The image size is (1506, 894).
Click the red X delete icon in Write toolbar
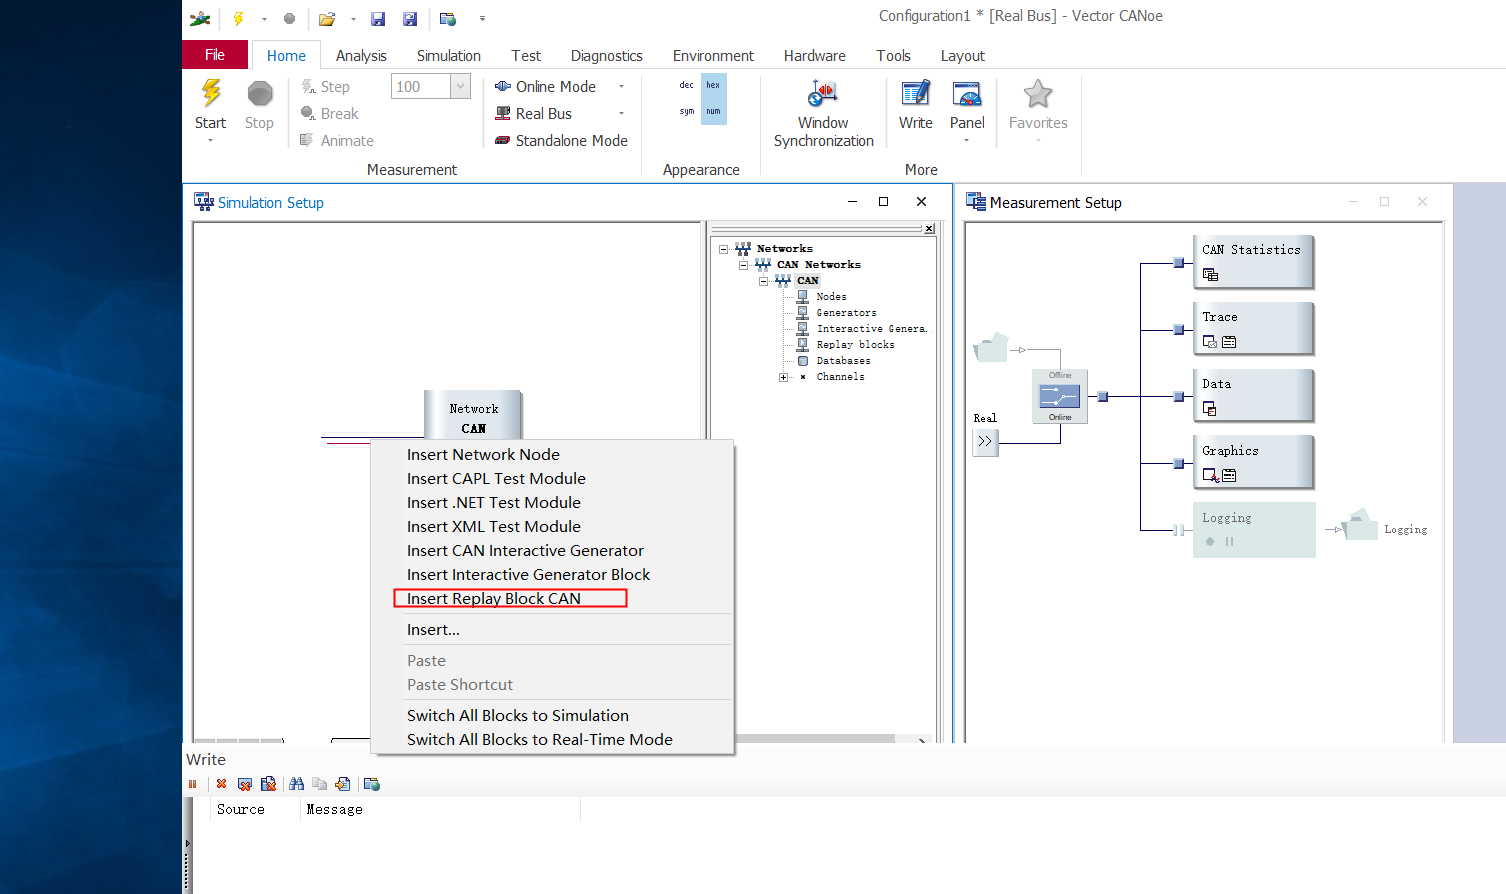tap(221, 784)
